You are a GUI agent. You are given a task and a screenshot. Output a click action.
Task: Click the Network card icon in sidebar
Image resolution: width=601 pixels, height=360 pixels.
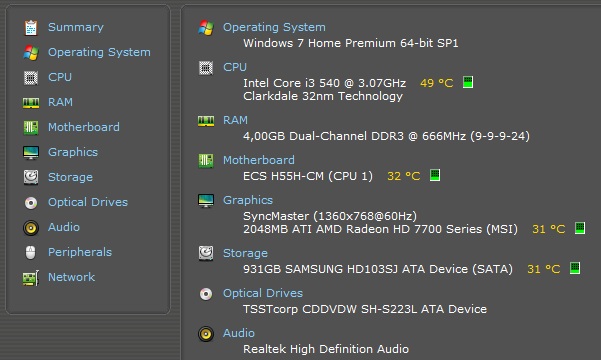(x=31, y=278)
